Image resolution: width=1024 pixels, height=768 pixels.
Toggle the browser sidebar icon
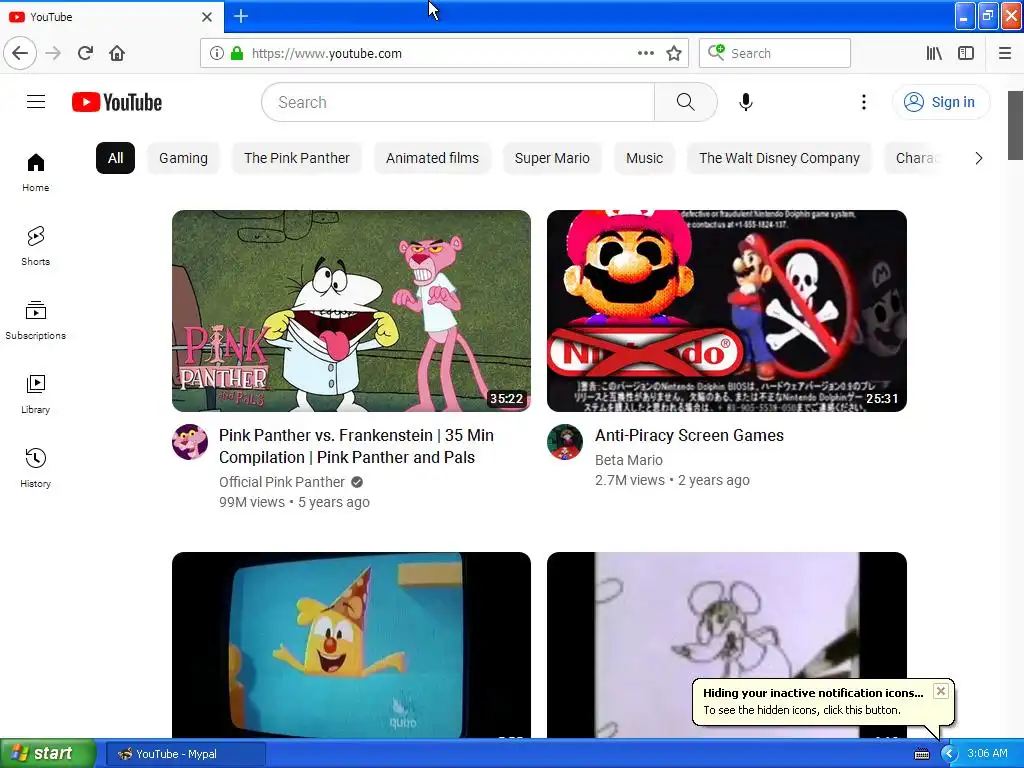[x=966, y=54]
